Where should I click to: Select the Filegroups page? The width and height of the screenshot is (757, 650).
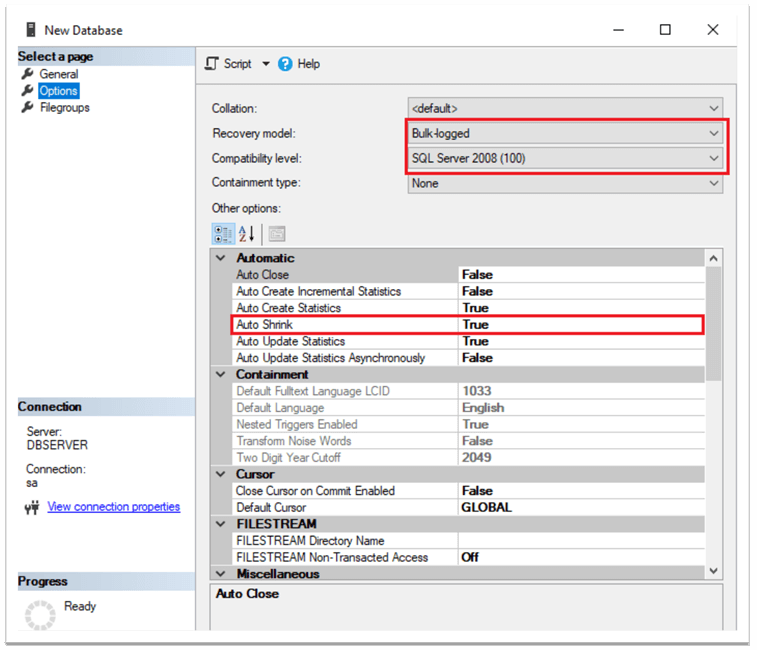[65, 107]
